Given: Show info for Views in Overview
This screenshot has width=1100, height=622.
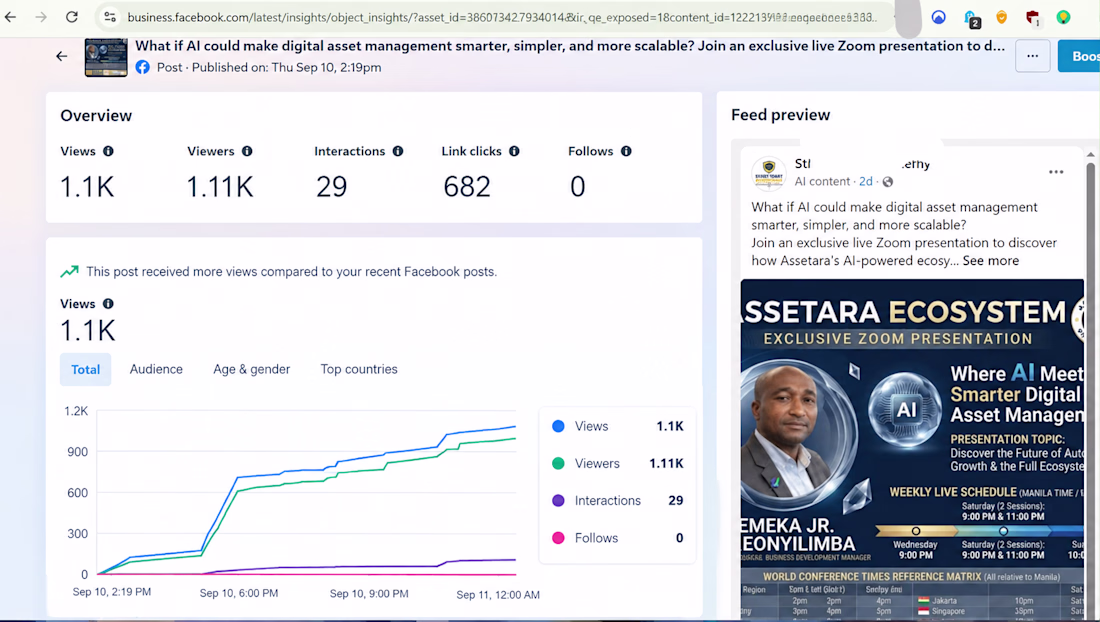Looking at the screenshot, I should point(108,151).
